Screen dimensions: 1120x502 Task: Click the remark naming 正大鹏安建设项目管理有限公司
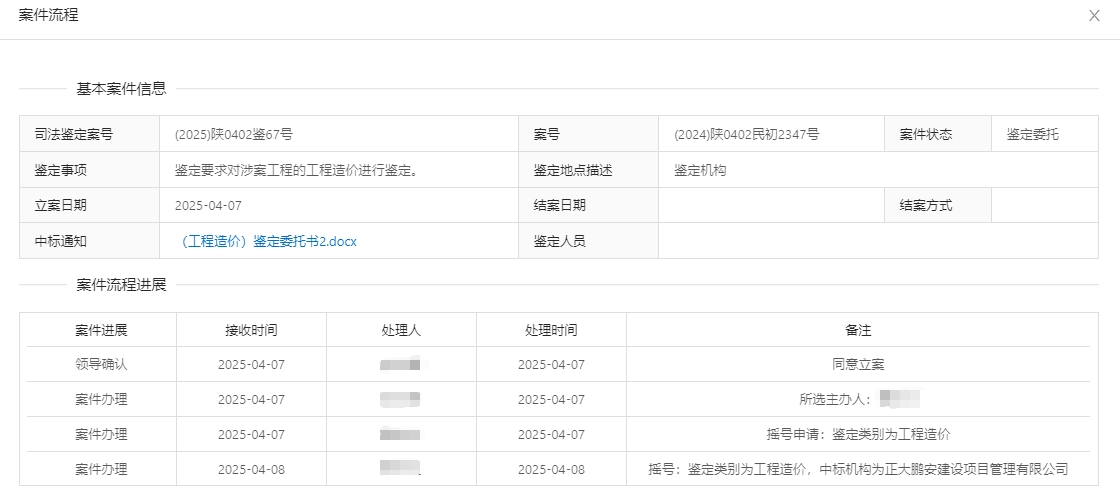click(x=858, y=469)
